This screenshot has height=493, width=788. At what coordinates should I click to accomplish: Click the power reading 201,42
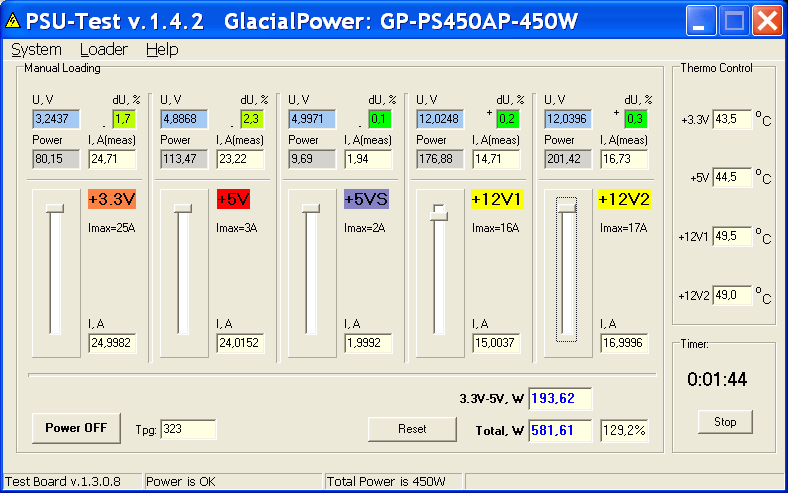click(x=568, y=159)
